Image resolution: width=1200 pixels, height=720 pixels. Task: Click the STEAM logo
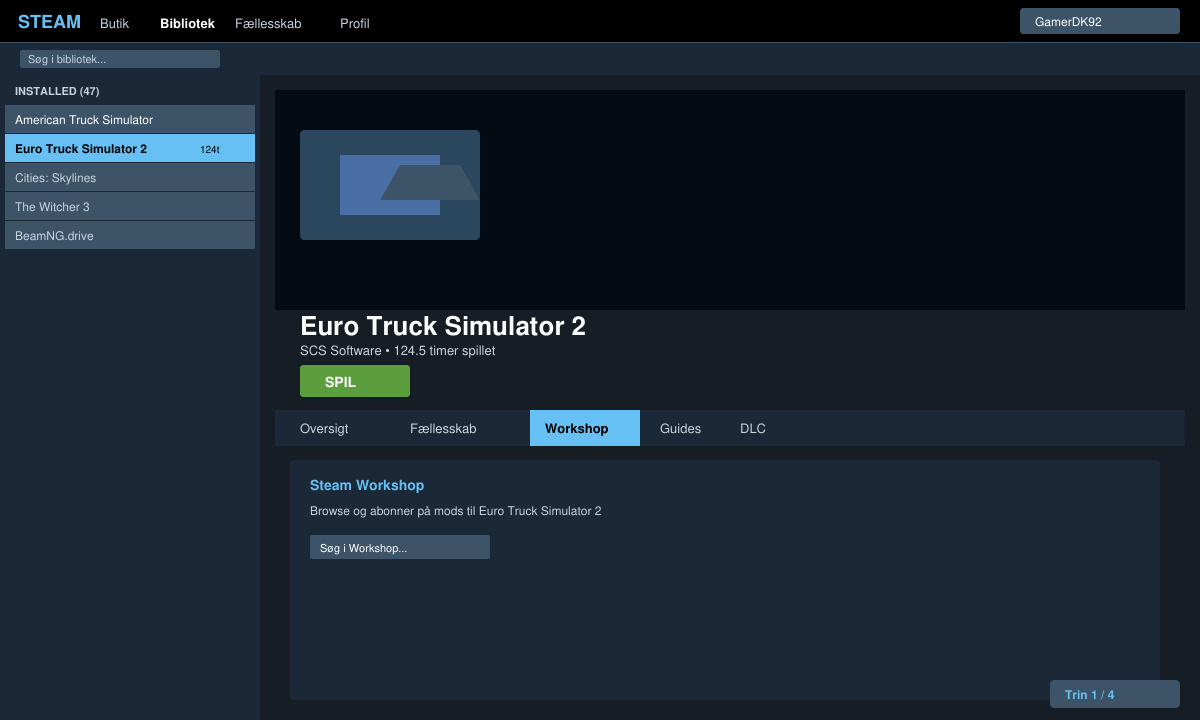click(49, 22)
